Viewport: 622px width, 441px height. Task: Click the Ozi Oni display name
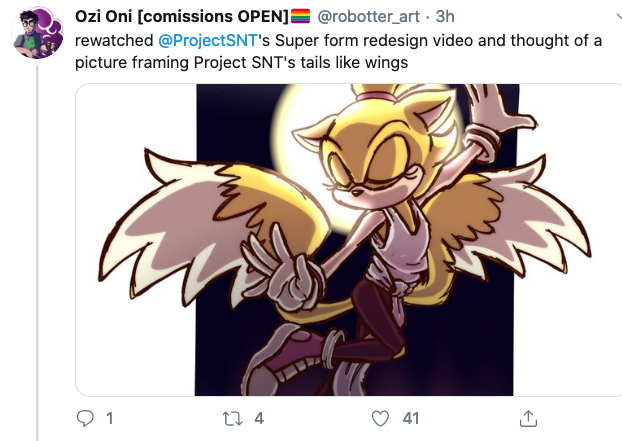(x=104, y=16)
